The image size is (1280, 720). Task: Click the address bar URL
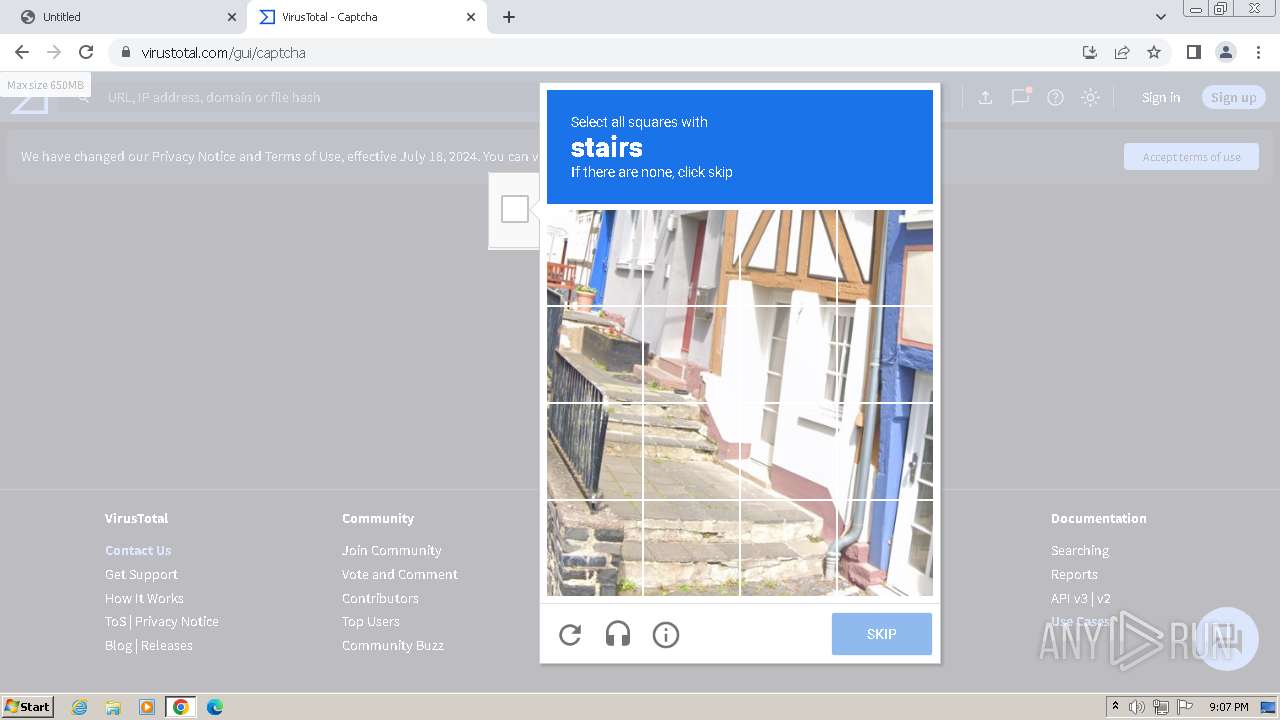coord(223,53)
